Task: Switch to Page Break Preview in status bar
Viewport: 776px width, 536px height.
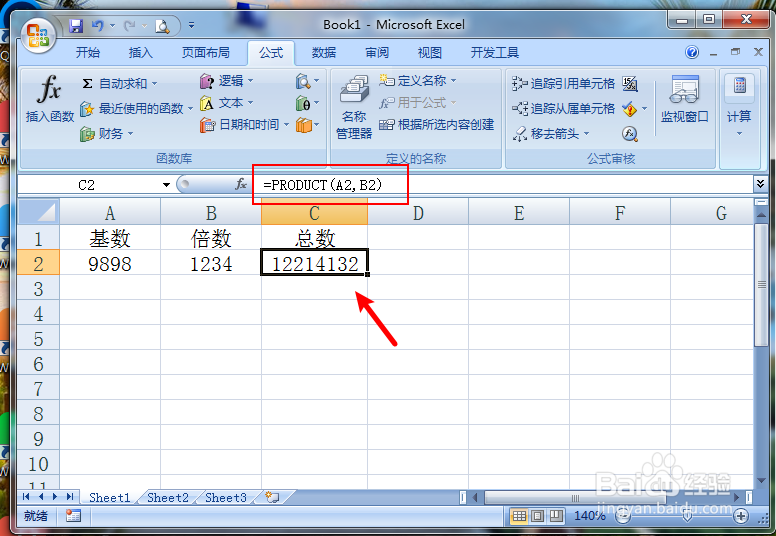Action: [x=556, y=517]
